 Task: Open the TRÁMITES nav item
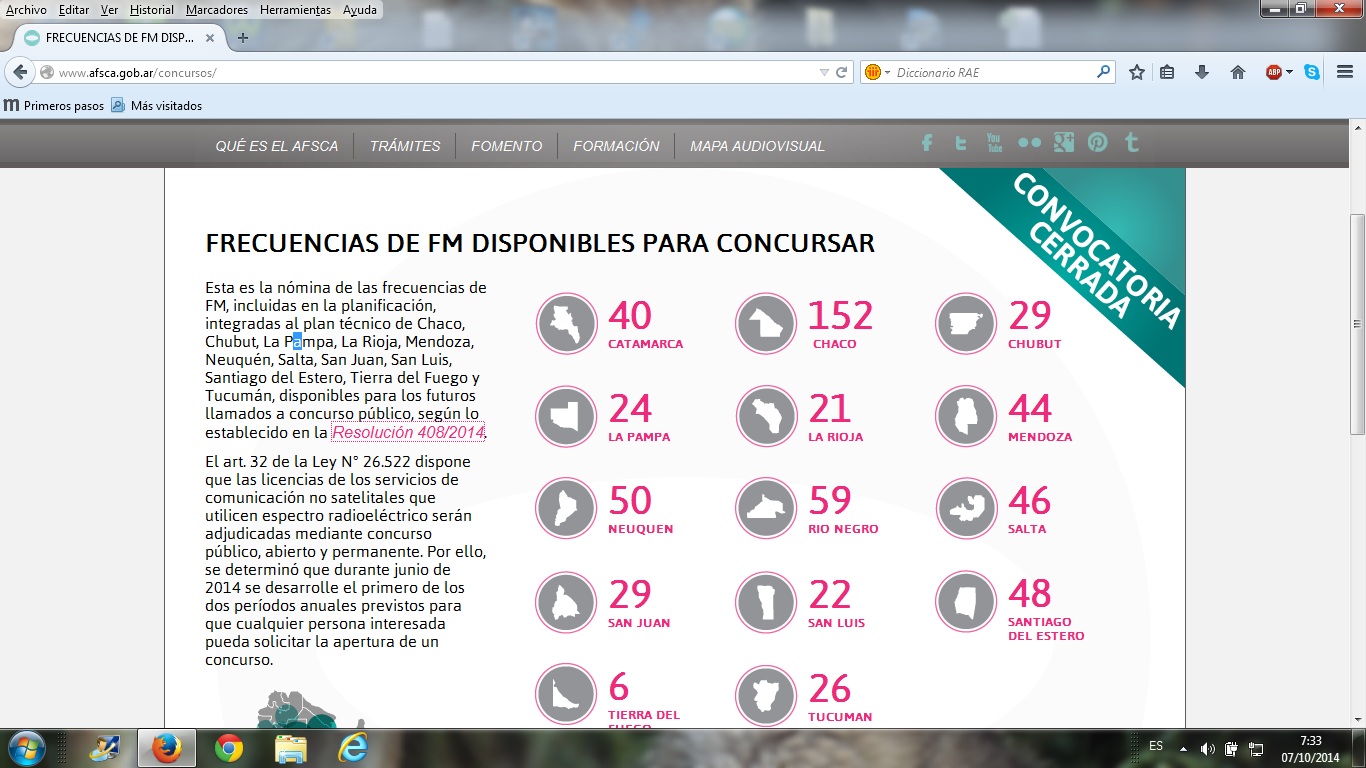[405, 146]
